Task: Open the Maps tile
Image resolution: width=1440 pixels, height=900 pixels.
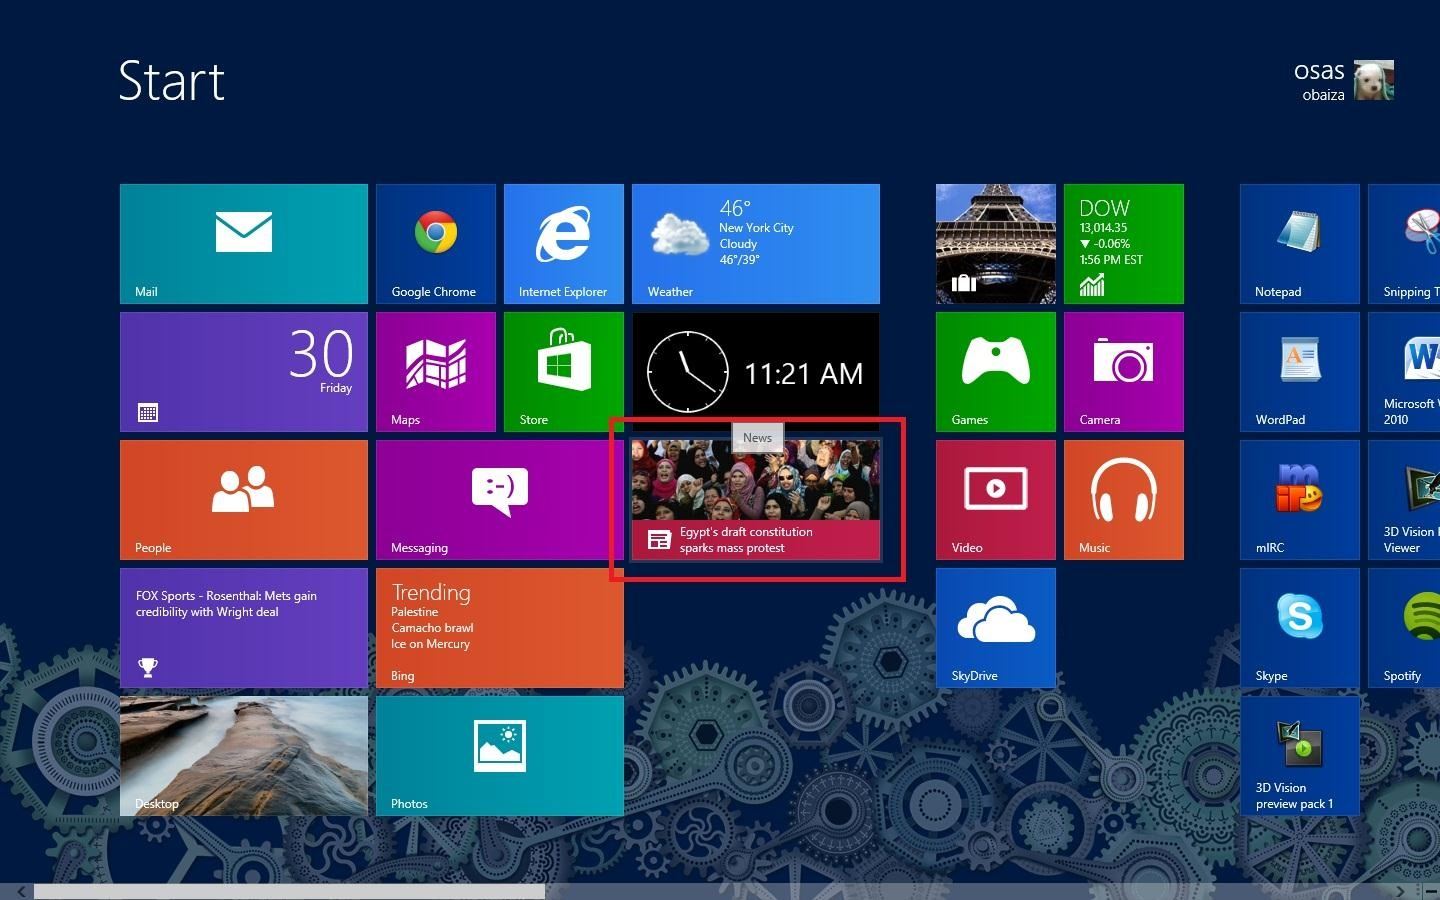Action: [x=436, y=372]
